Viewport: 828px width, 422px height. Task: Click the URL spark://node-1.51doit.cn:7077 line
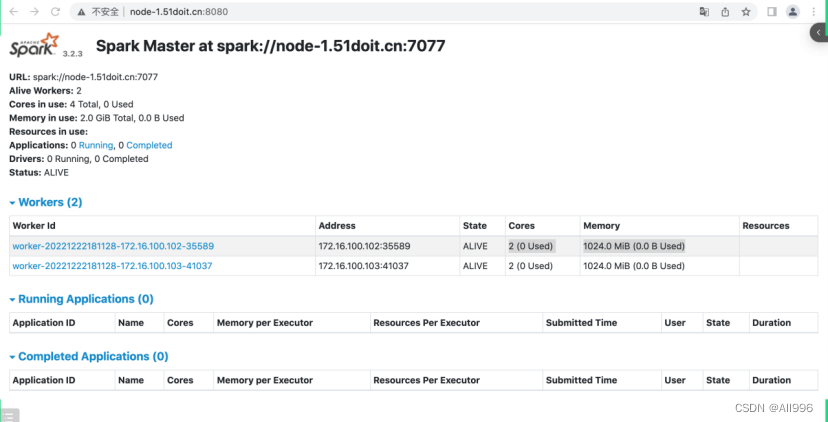pyautogui.click(x=83, y=77)
